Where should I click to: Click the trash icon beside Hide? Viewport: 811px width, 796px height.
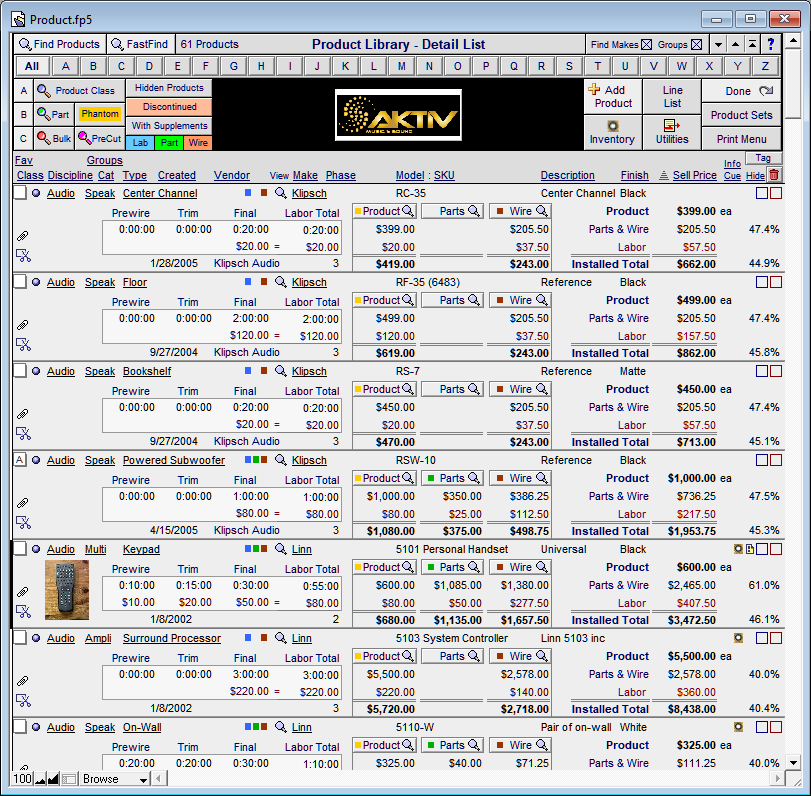774,175
